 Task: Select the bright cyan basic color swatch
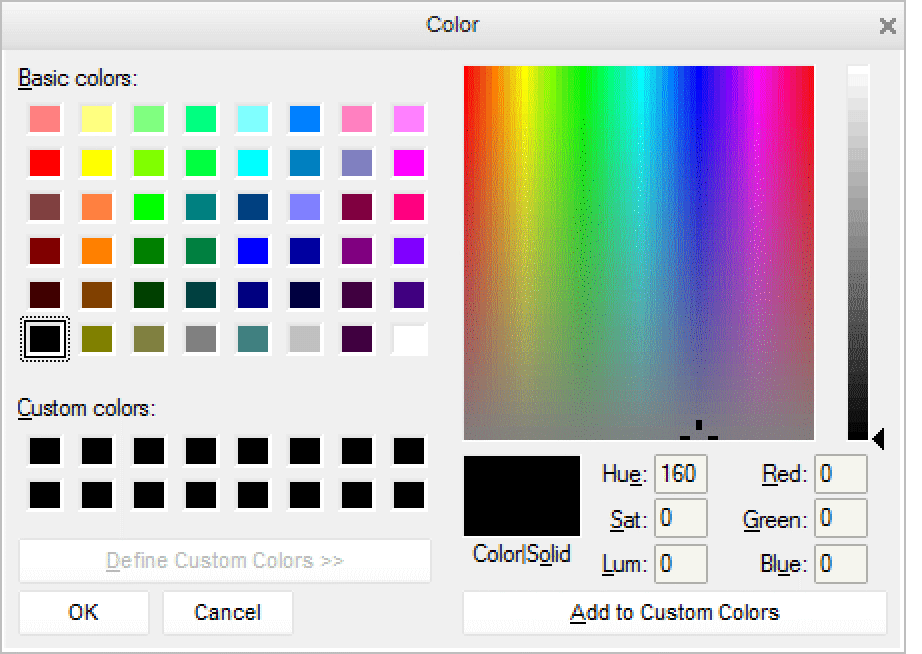[x=253, y=163]
